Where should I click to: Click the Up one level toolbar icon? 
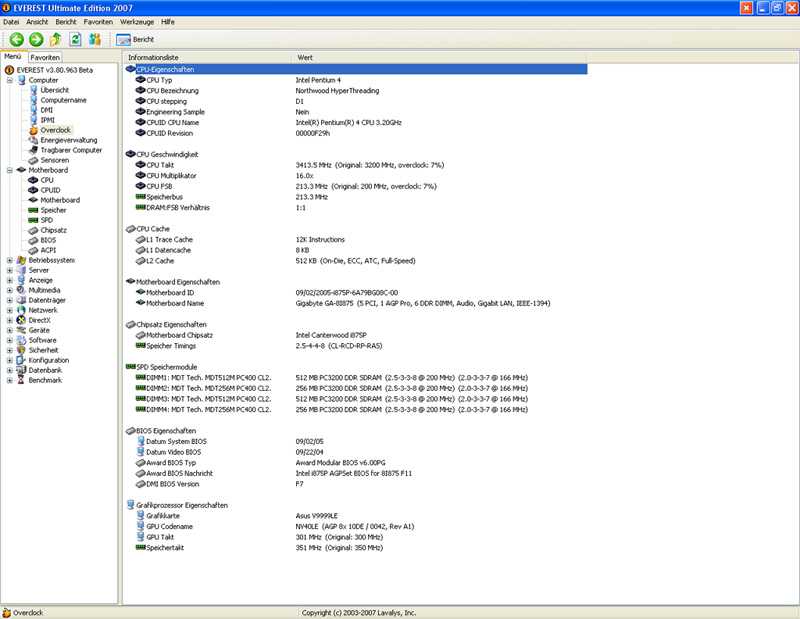56,39
